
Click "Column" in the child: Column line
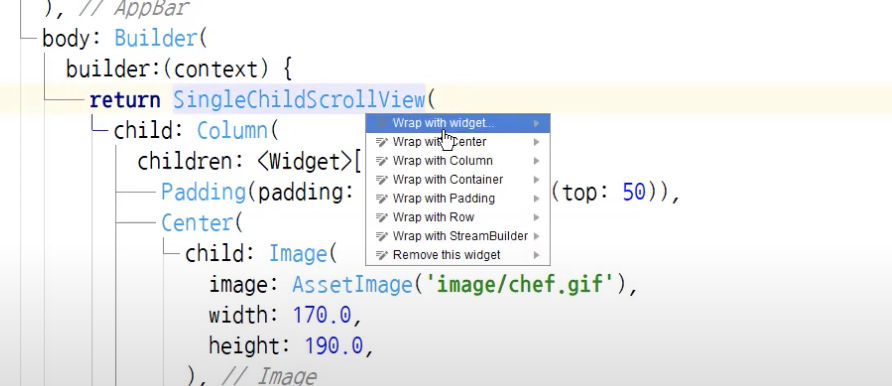(232, 131)
